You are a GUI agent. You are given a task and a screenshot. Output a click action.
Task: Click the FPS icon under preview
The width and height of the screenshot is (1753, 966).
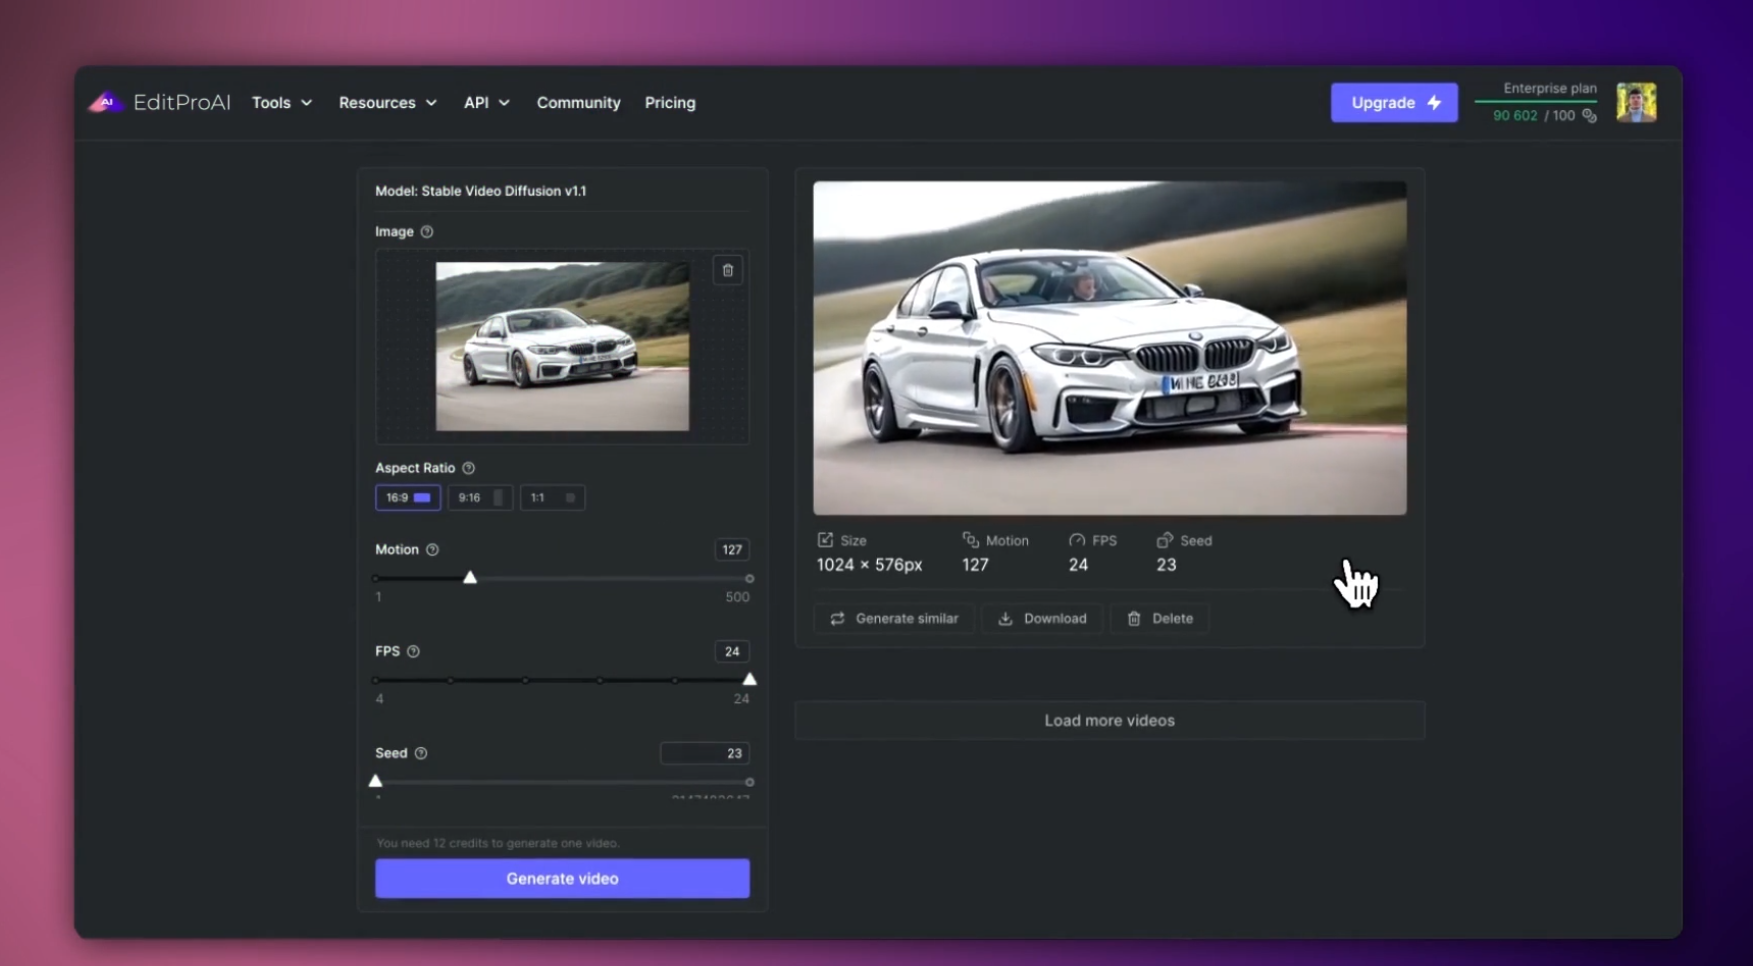coord(1077,540)
